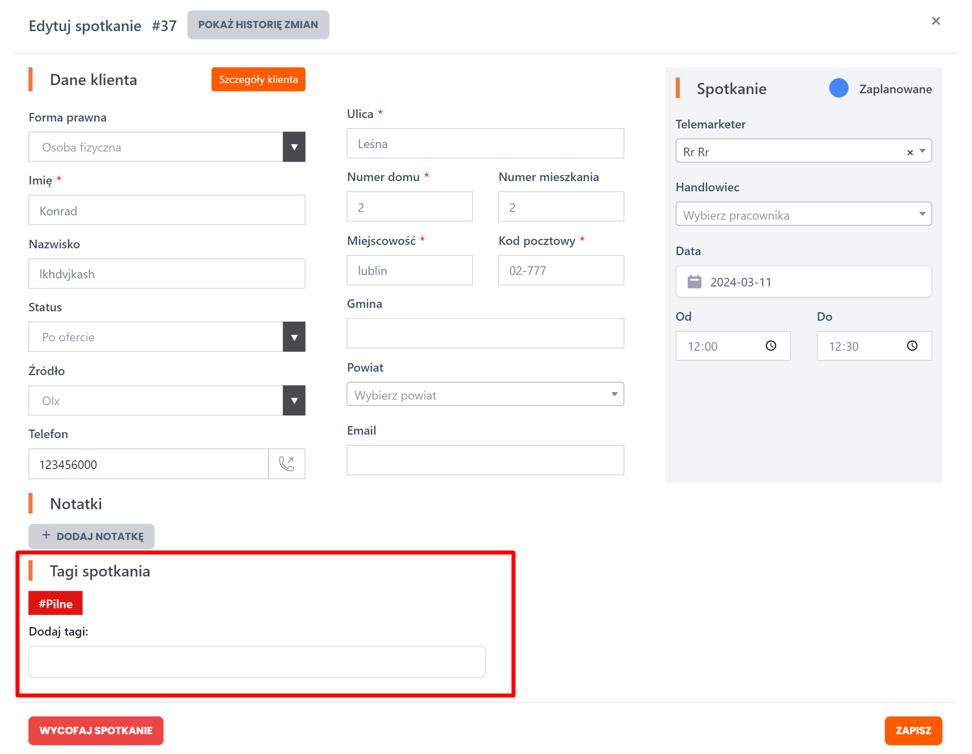Open the Forma prawna dropdown
972x754 pixels.
[x=294, y=147]
